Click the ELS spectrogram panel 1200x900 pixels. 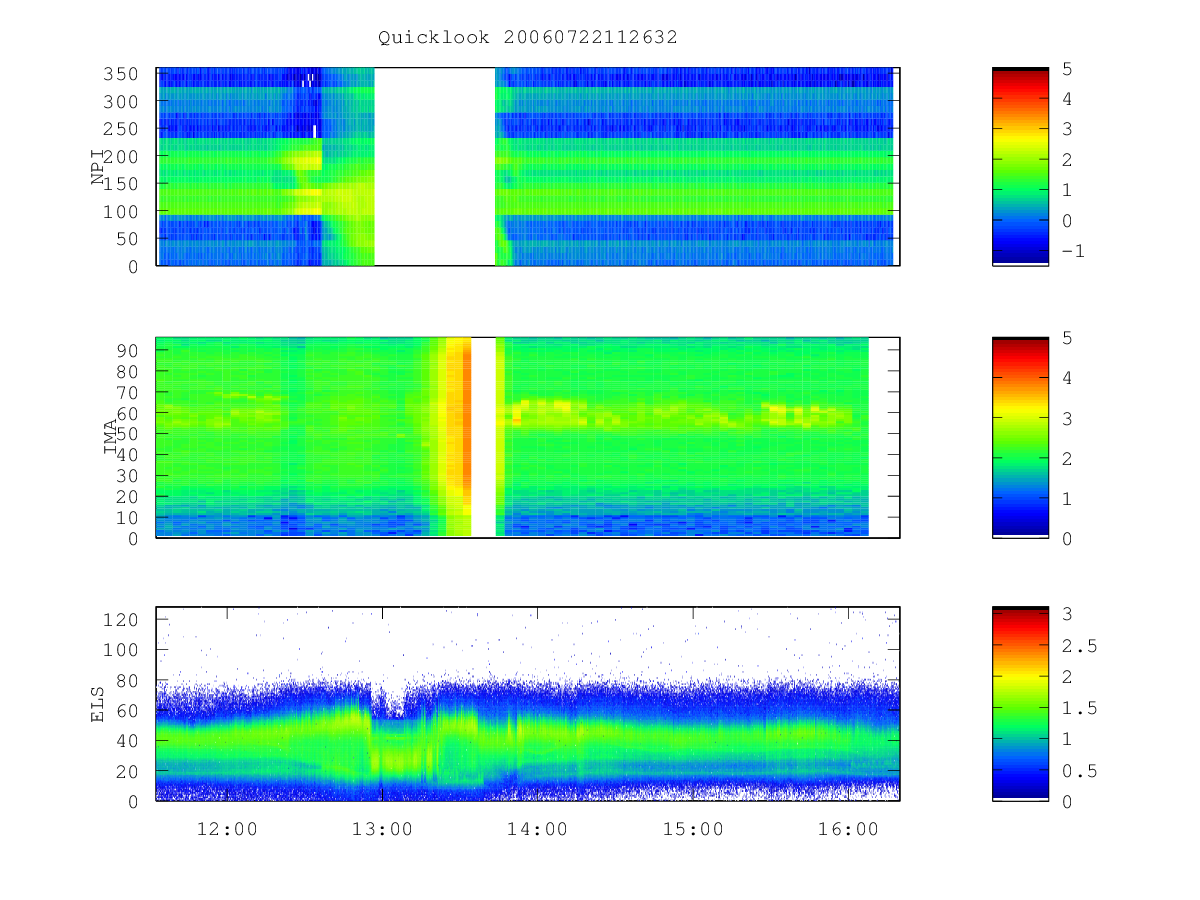point(528,704)
